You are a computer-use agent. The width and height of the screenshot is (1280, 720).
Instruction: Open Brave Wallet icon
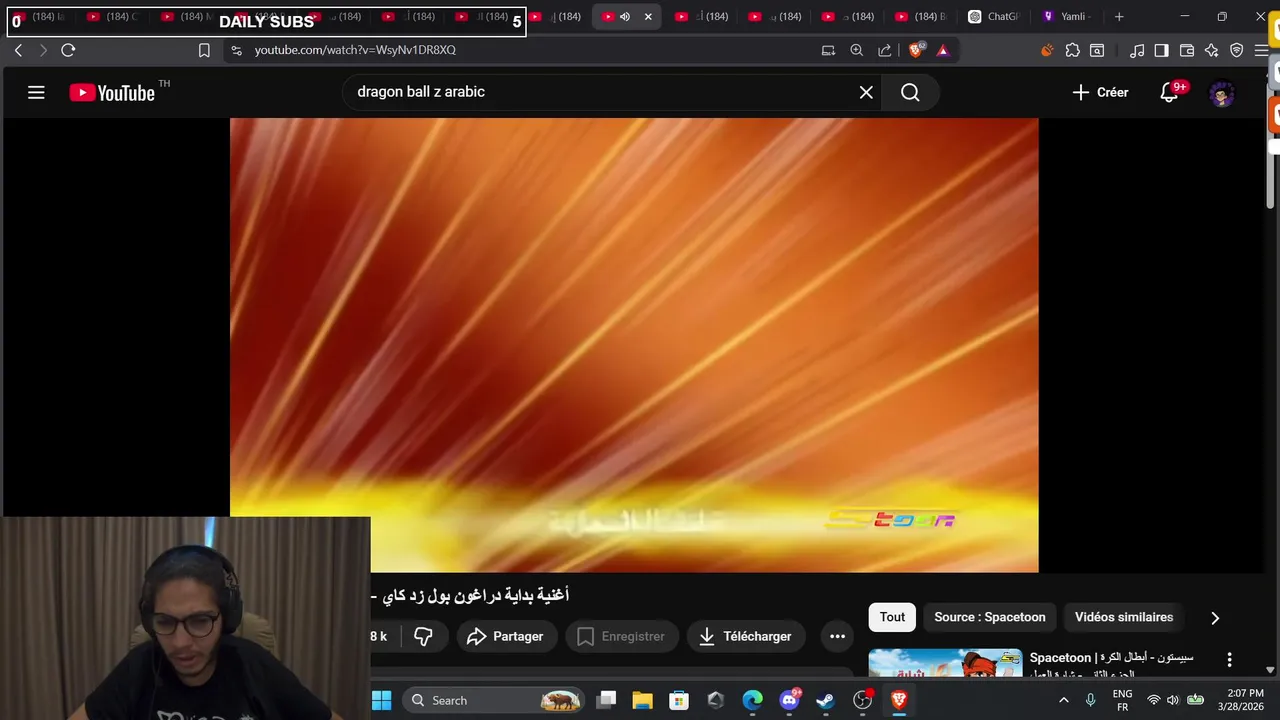(1187, 50)
